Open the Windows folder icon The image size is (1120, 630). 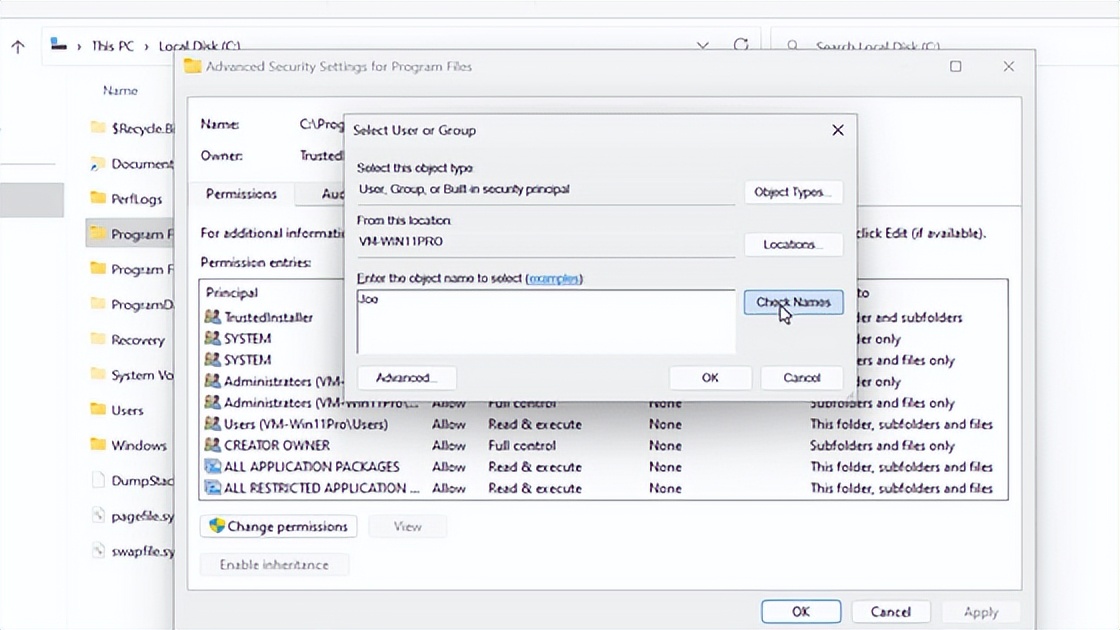(98, 445)
